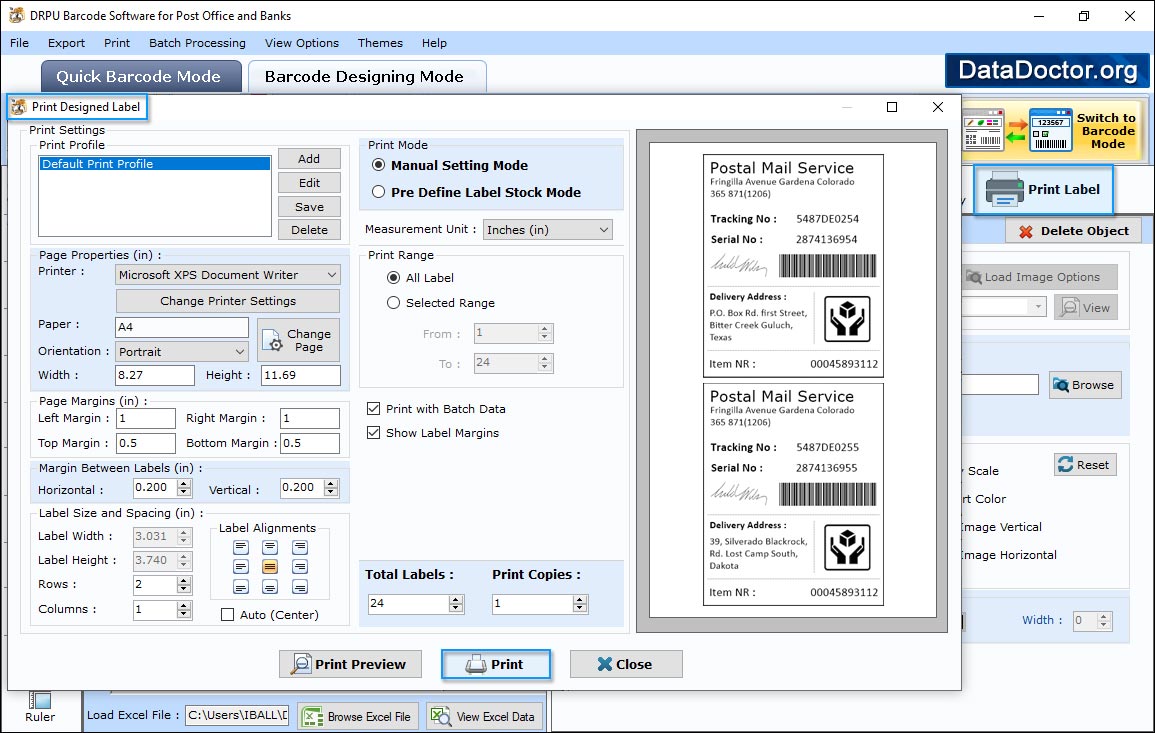This screenshot has height=733, width=1155.
Task: Decrease Columns spinner value
Action: 184,614
